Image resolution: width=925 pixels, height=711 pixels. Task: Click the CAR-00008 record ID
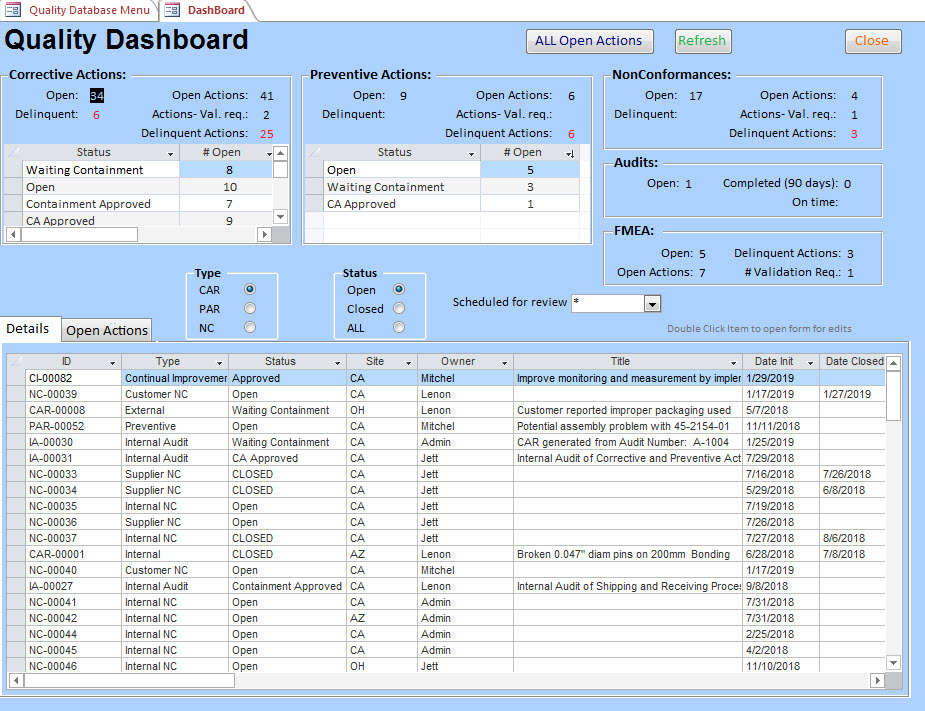point(57,410)
